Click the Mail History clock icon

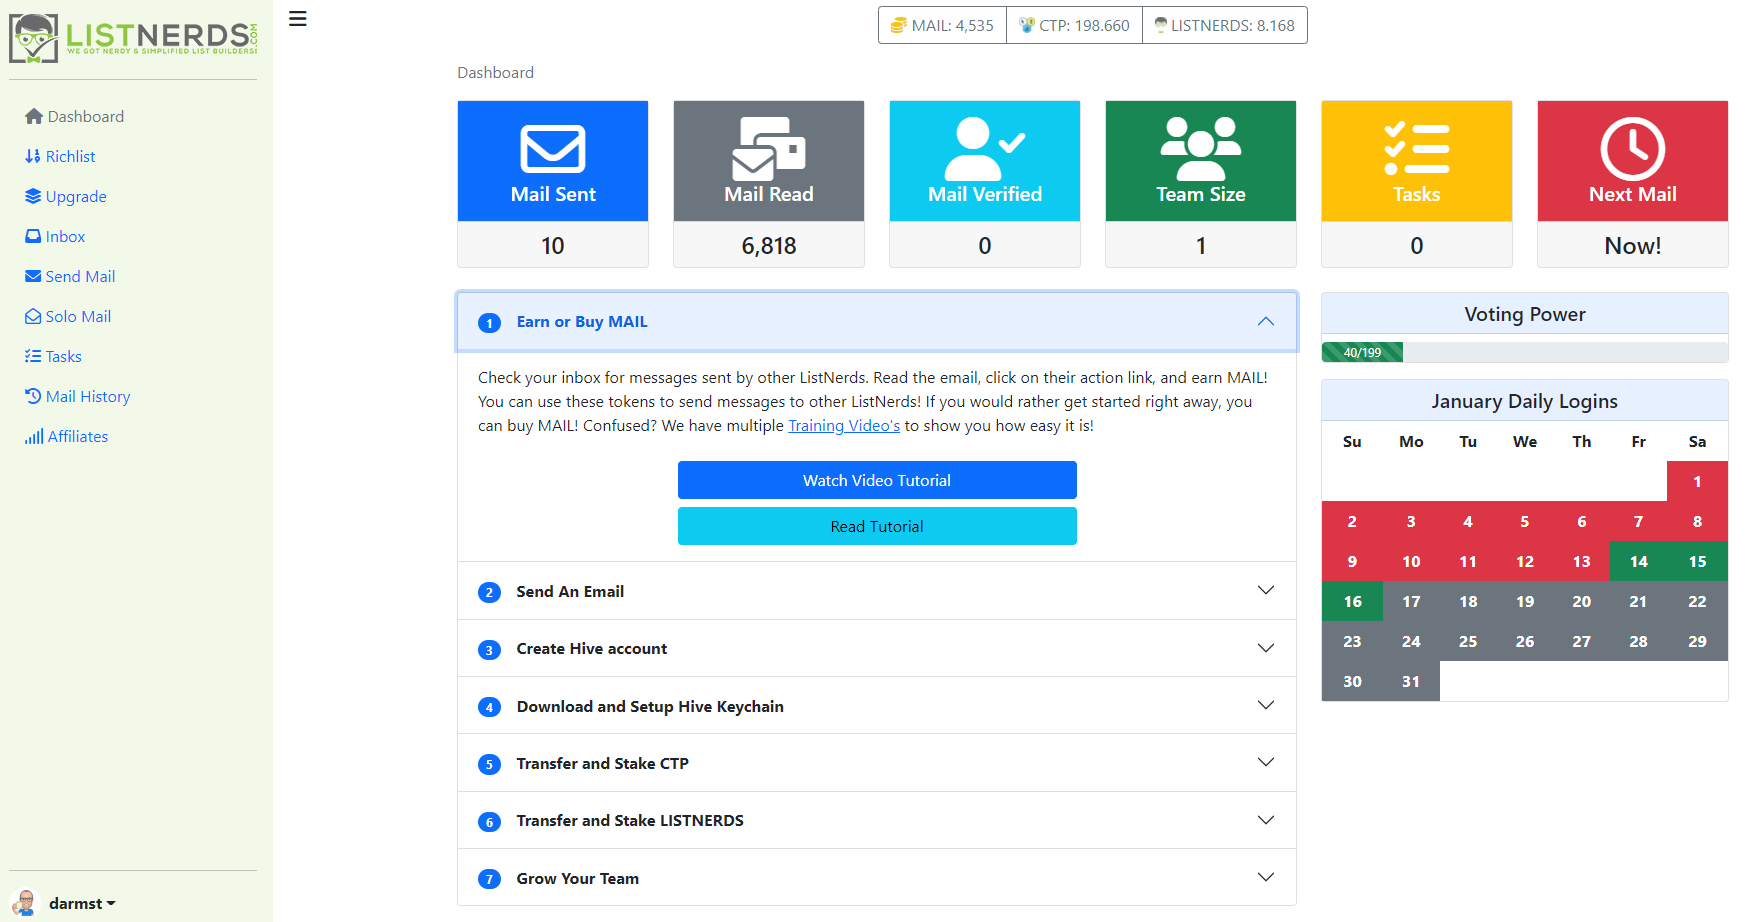(33, 396)
